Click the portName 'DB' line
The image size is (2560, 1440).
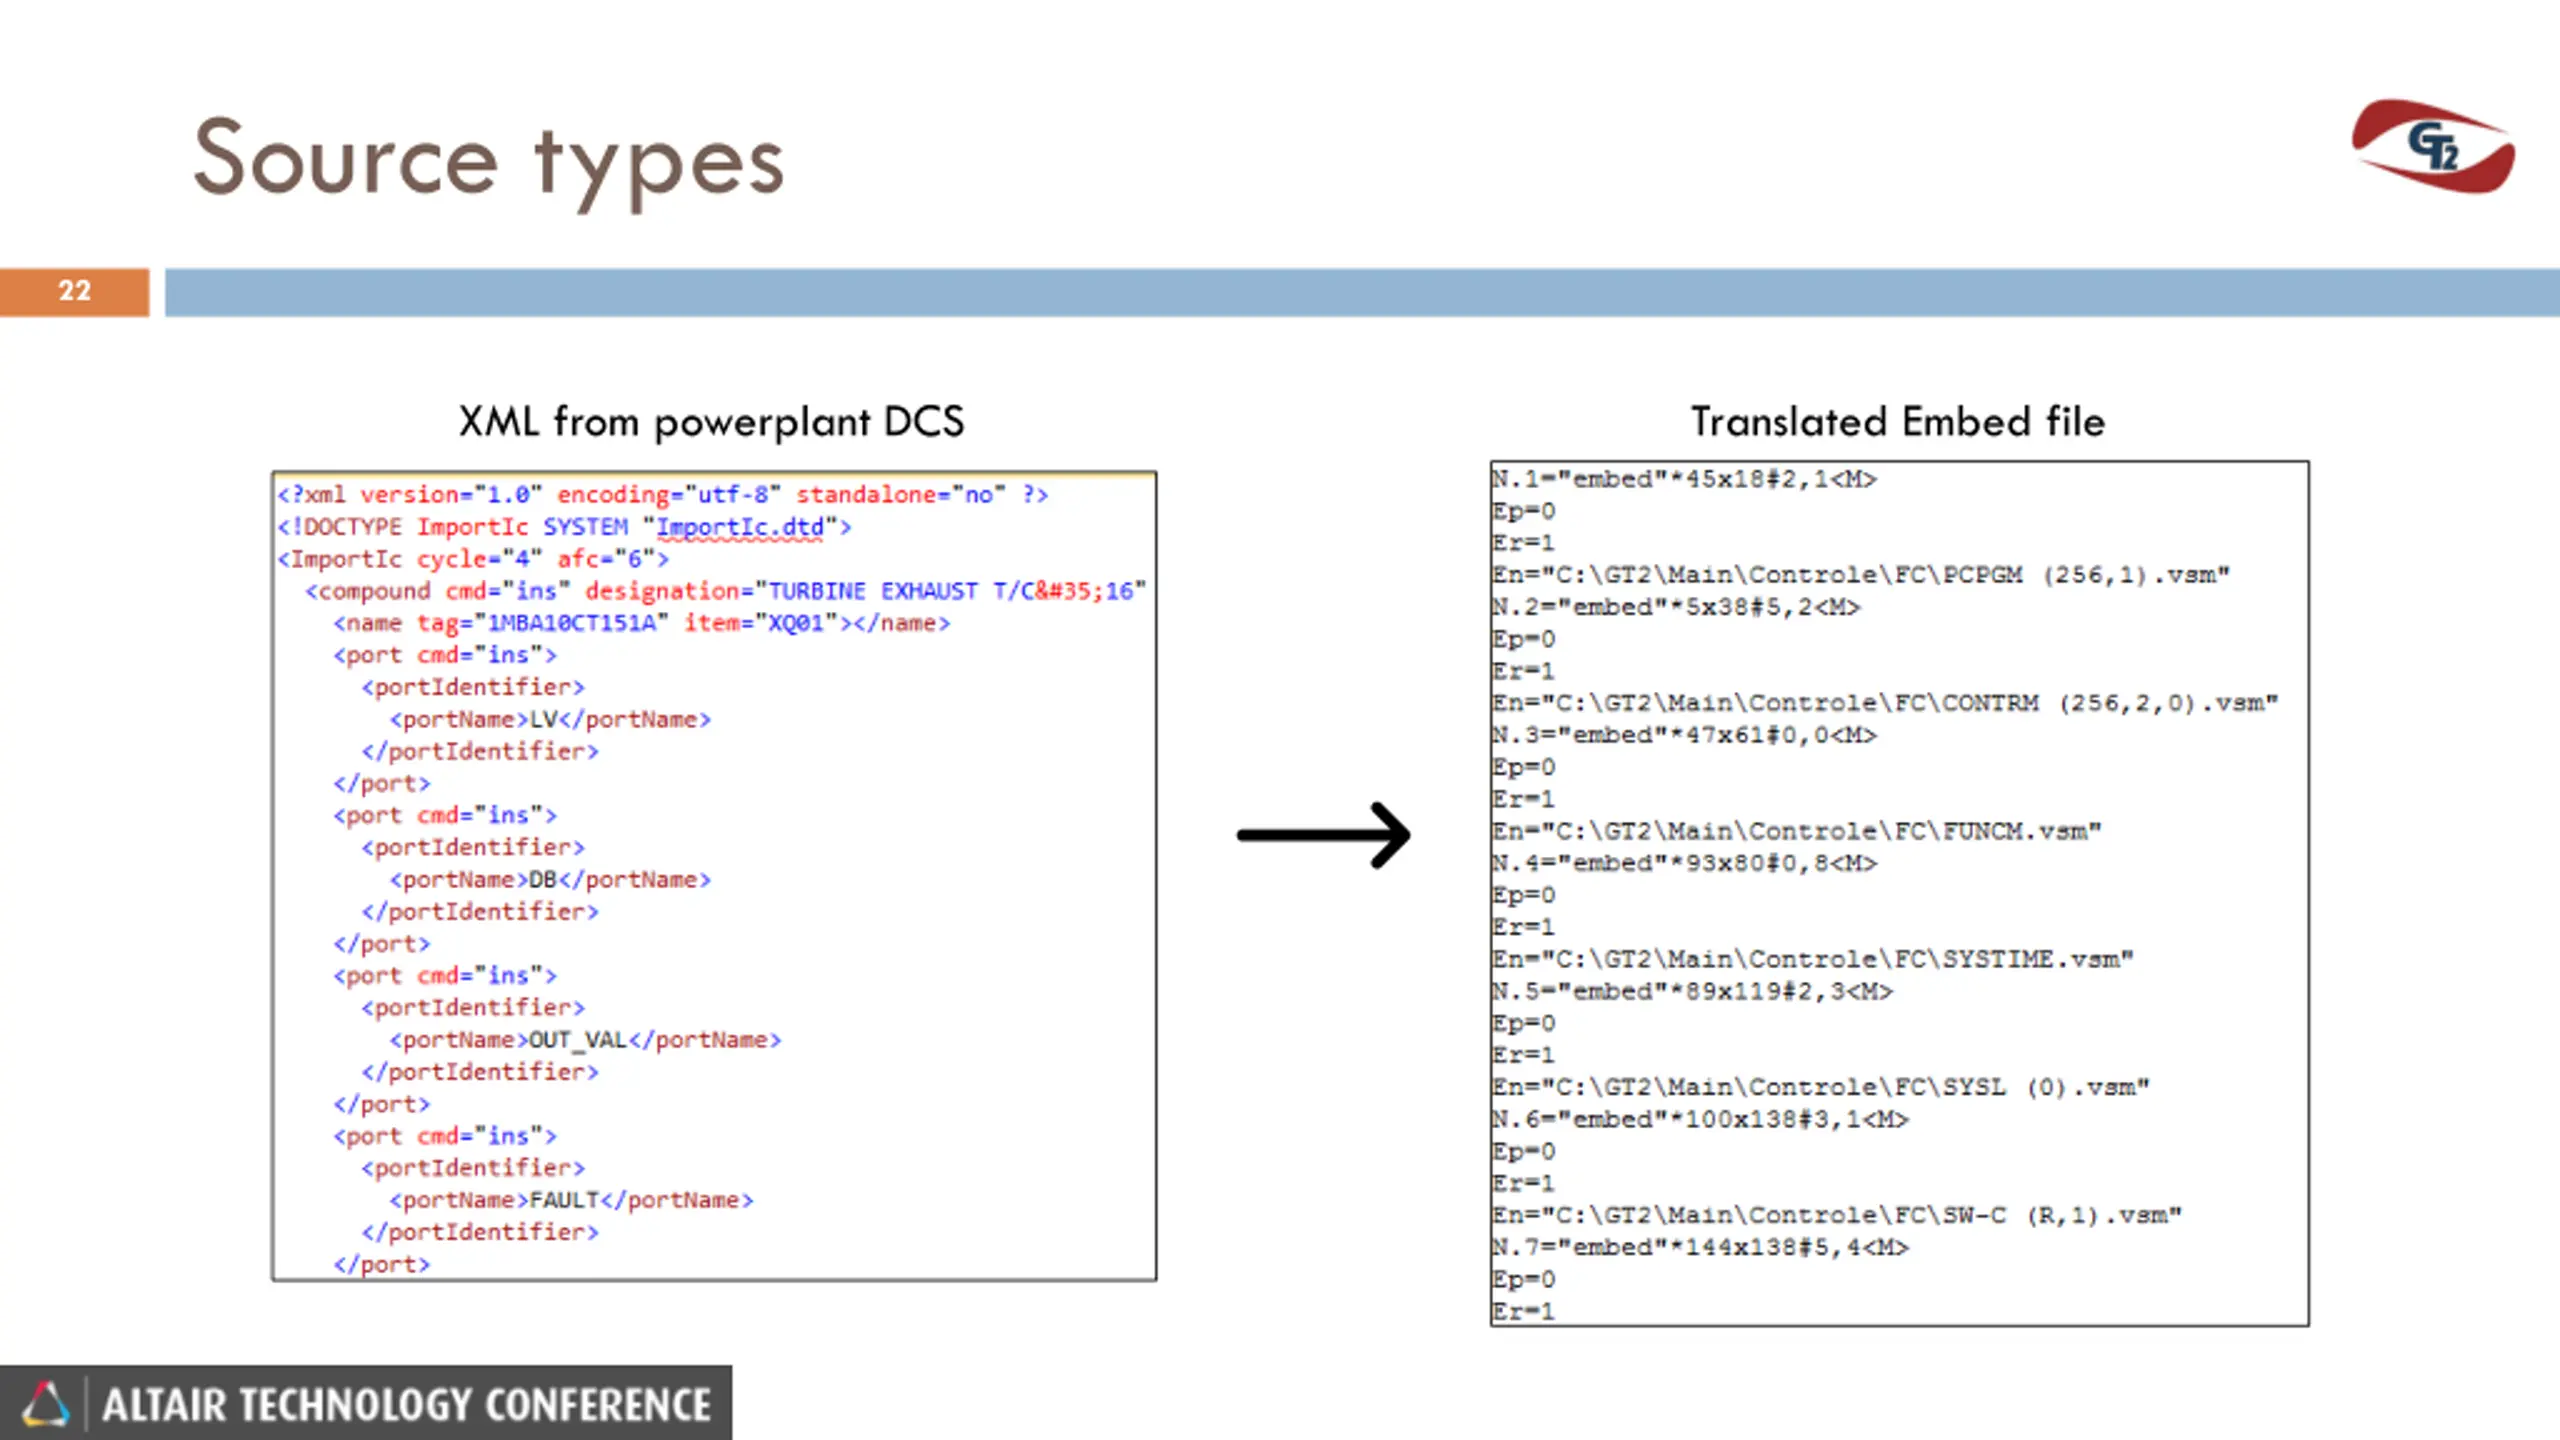click(x=551, y=879)
